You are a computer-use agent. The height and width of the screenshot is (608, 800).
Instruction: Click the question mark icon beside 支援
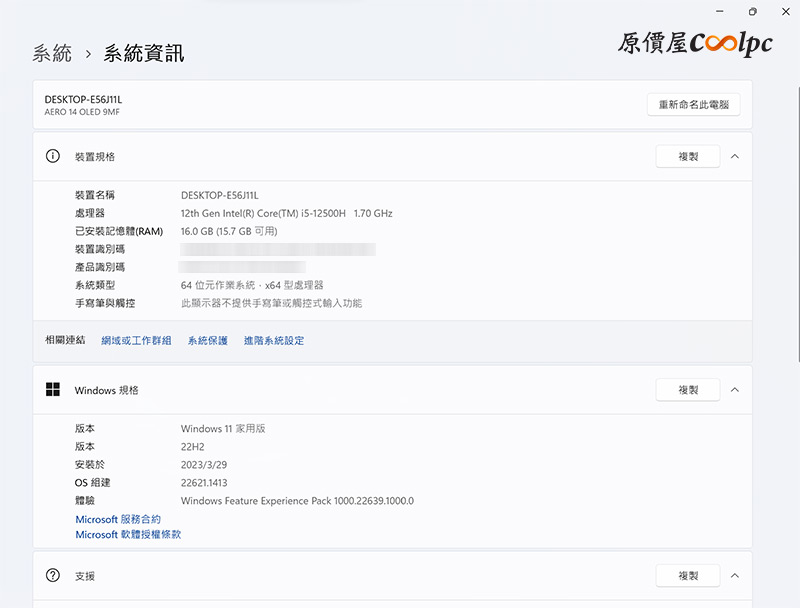coord(53,575)
